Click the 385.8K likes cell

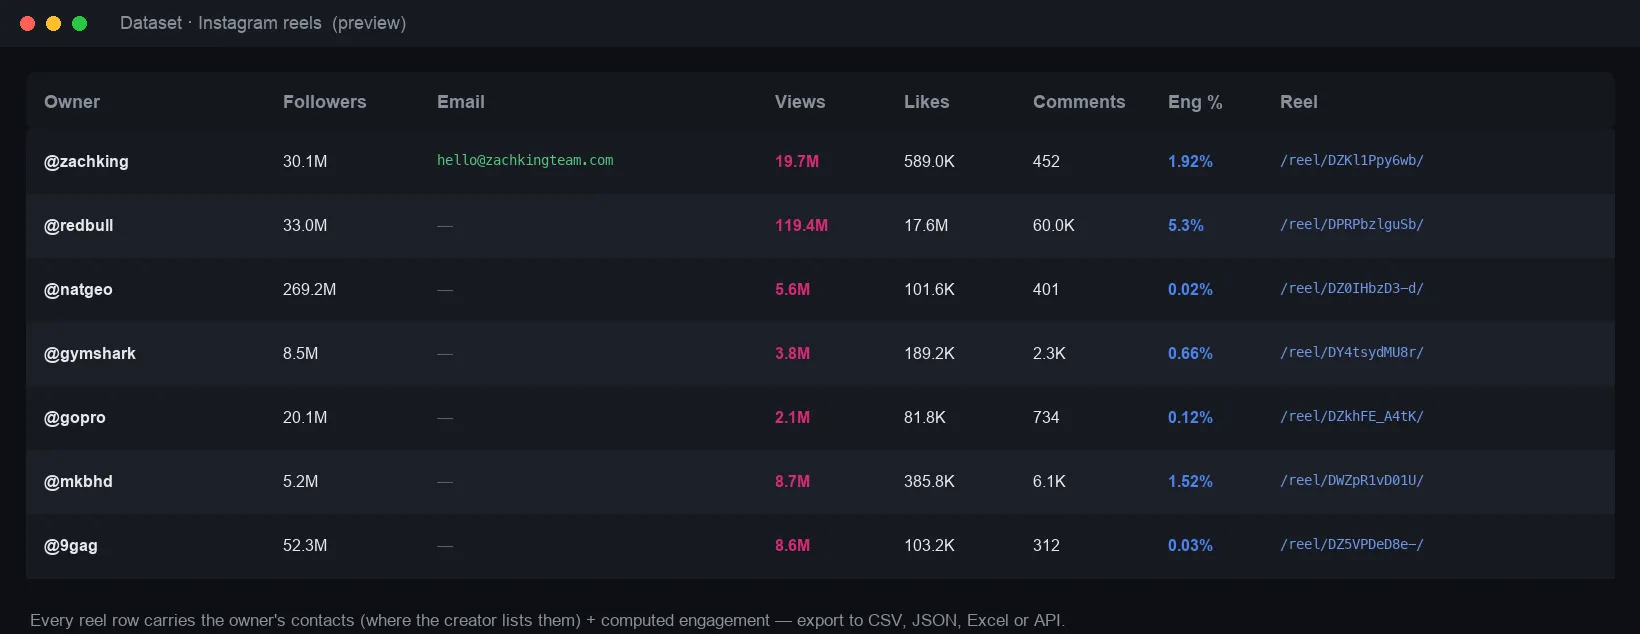click(929, 481)
